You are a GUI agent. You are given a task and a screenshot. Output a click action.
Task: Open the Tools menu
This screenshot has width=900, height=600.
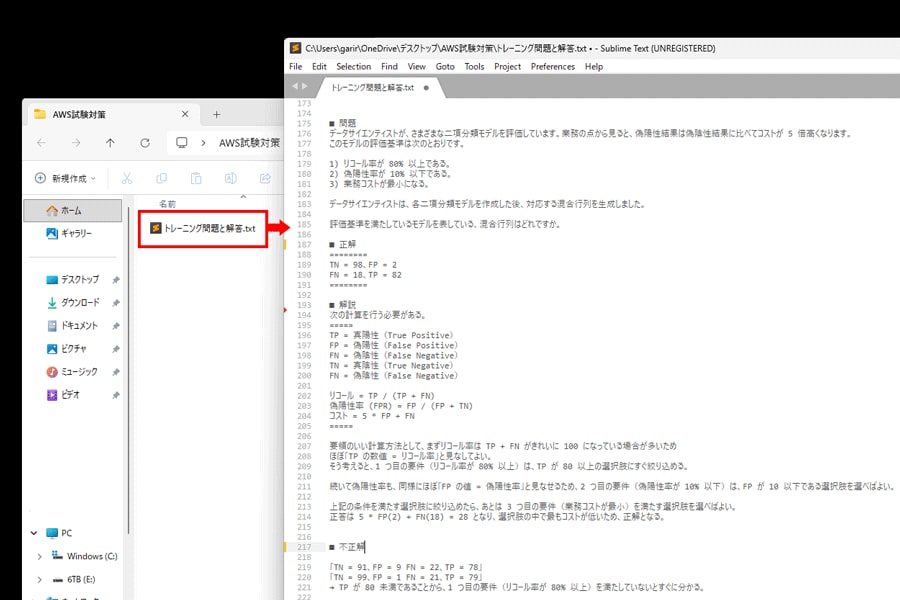(474, 67)
